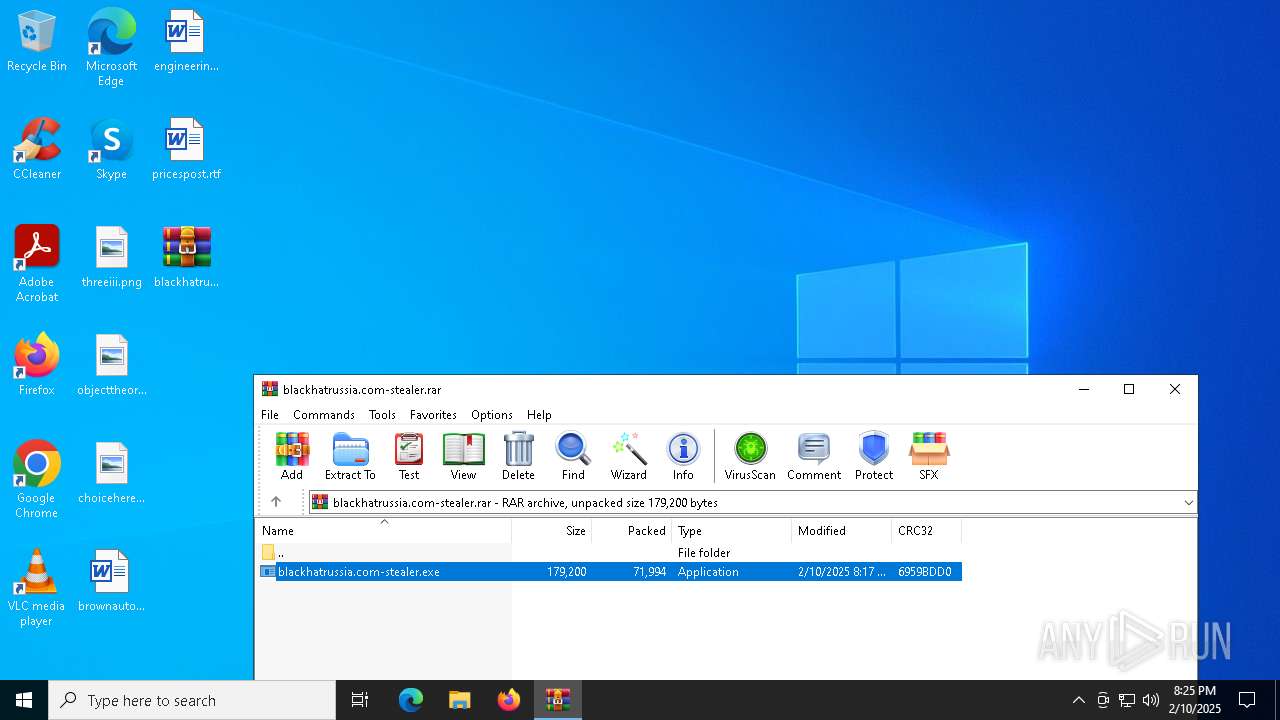Select Adobe Acrobat desktop icon
This screenshot has width=1280, height=720.
point(37,264)
